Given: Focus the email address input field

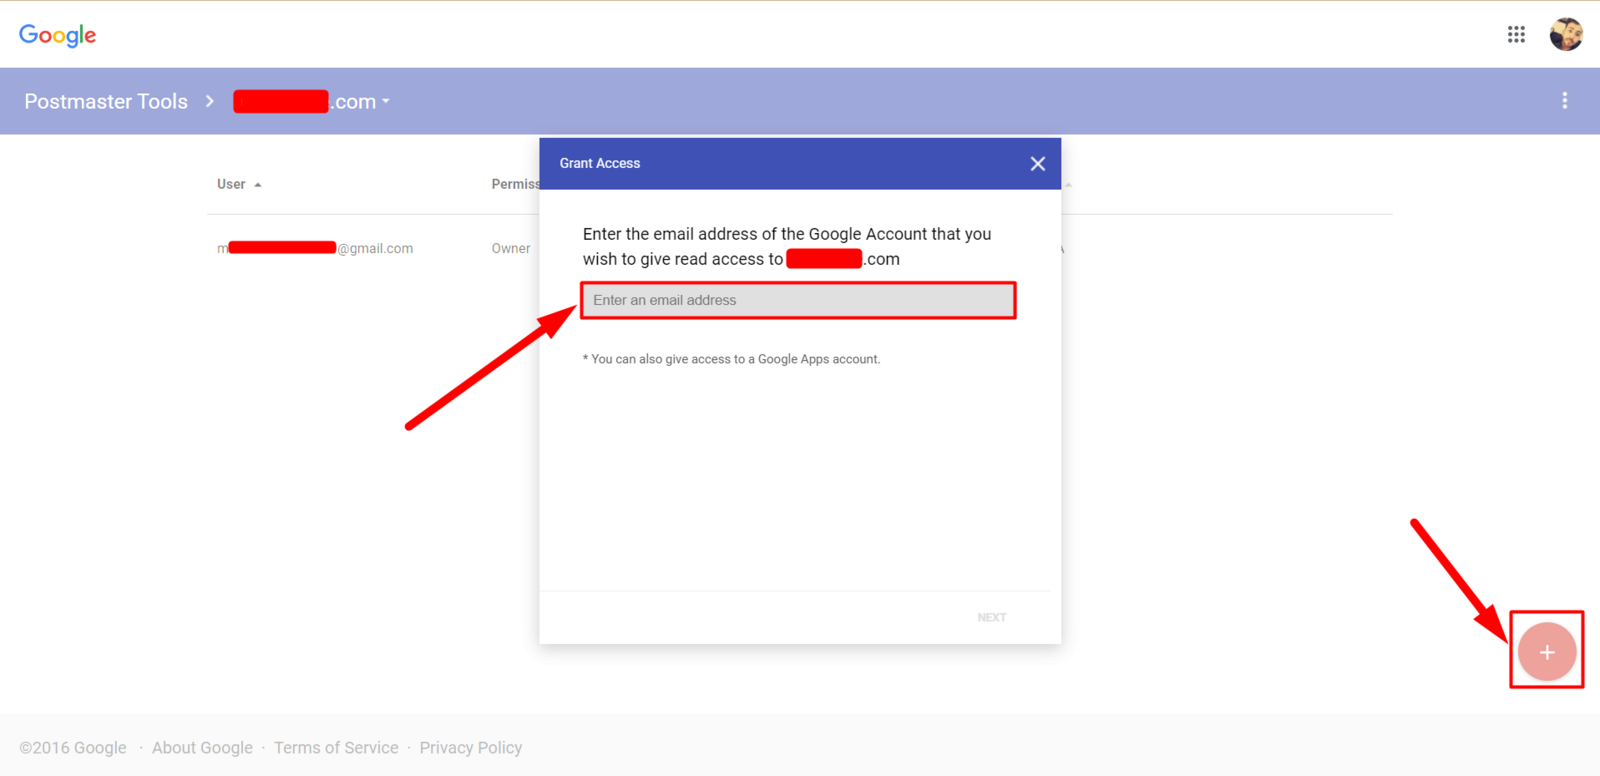Looking at the screenshot, I should (x=798, y=300).
